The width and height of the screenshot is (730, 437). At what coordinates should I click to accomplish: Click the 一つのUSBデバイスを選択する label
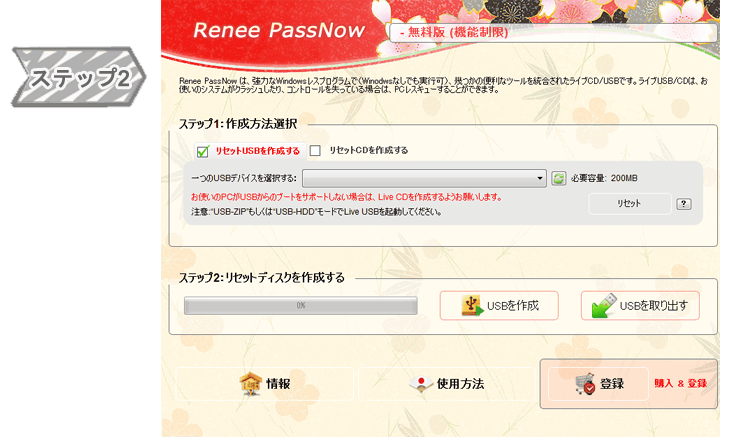[243, 178]
